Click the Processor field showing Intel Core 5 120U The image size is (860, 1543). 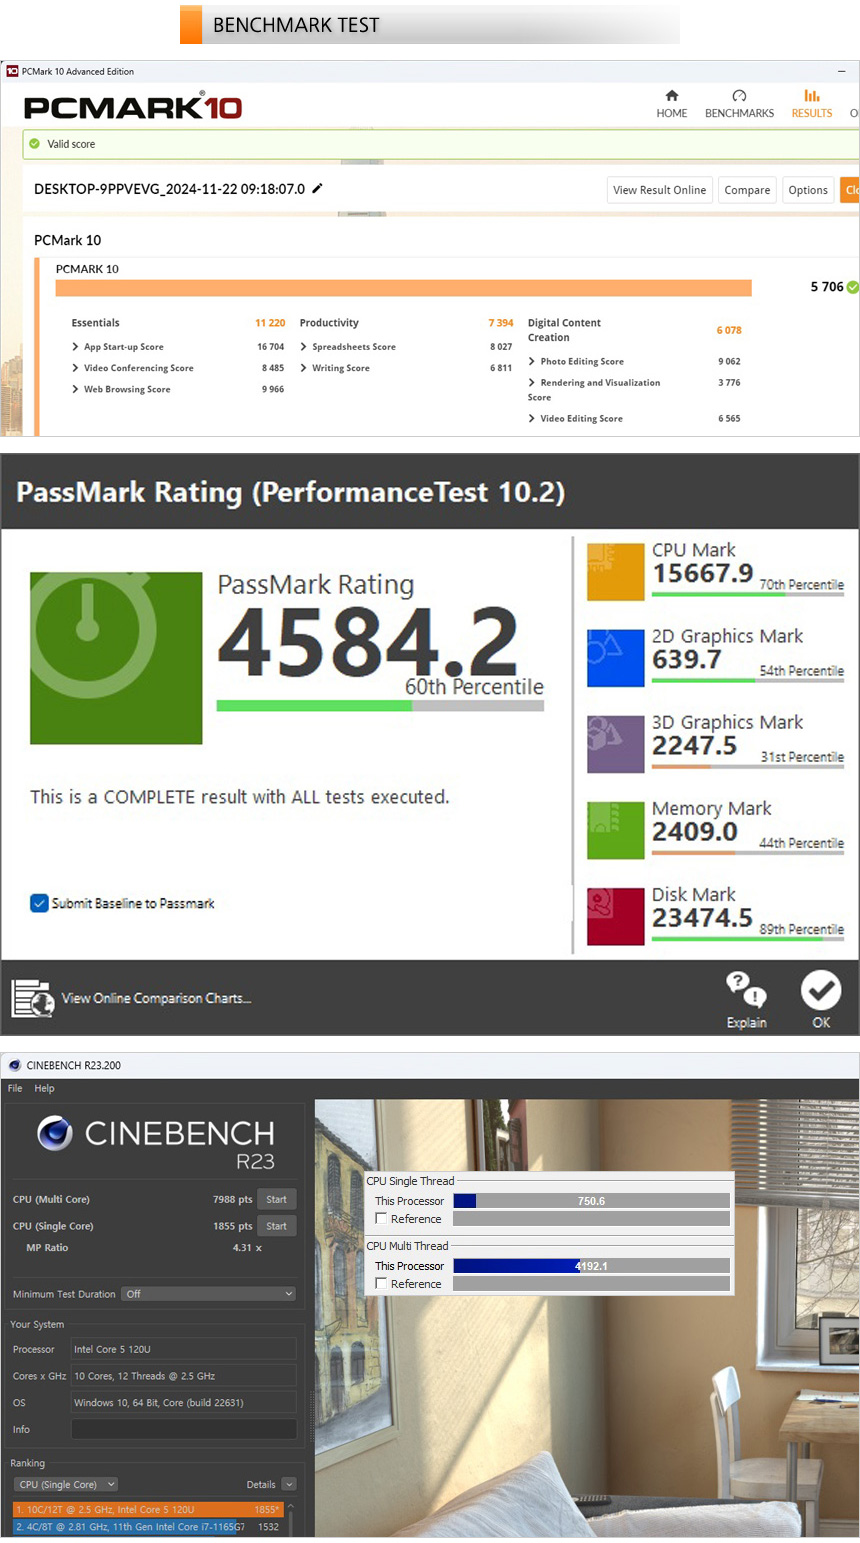pos(184,1349)
